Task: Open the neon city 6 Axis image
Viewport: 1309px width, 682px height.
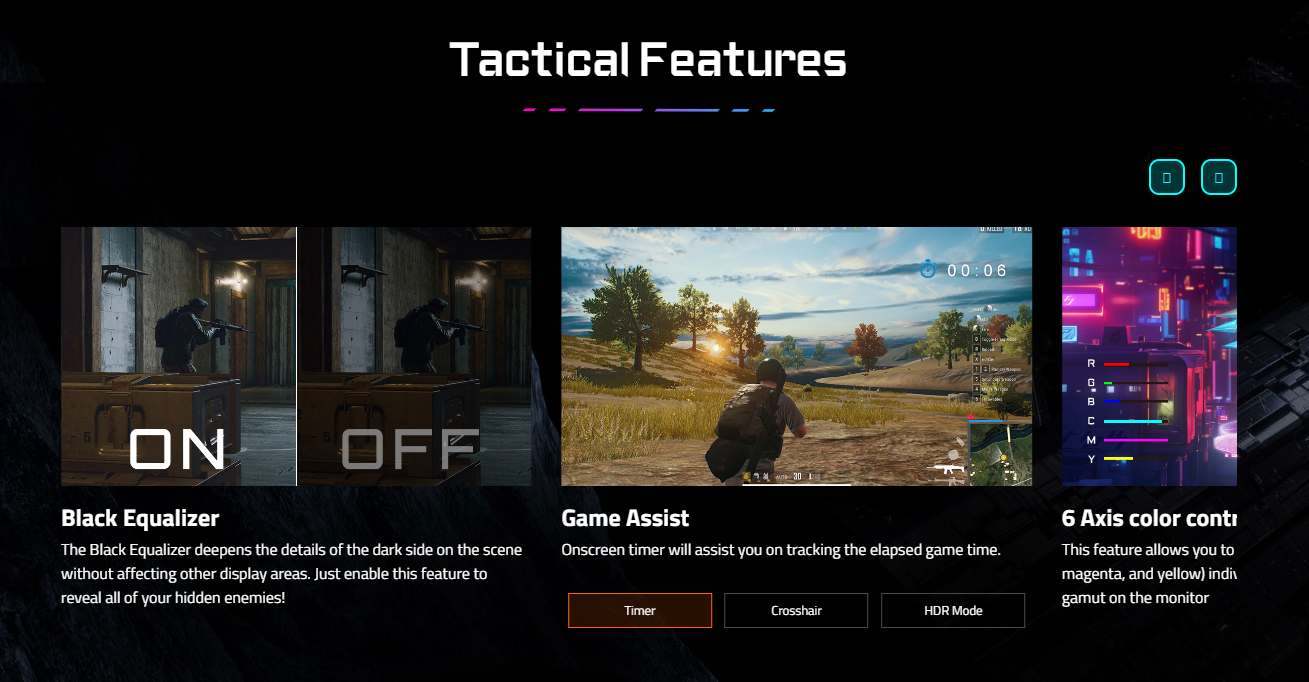Action: click(1149, 356)
